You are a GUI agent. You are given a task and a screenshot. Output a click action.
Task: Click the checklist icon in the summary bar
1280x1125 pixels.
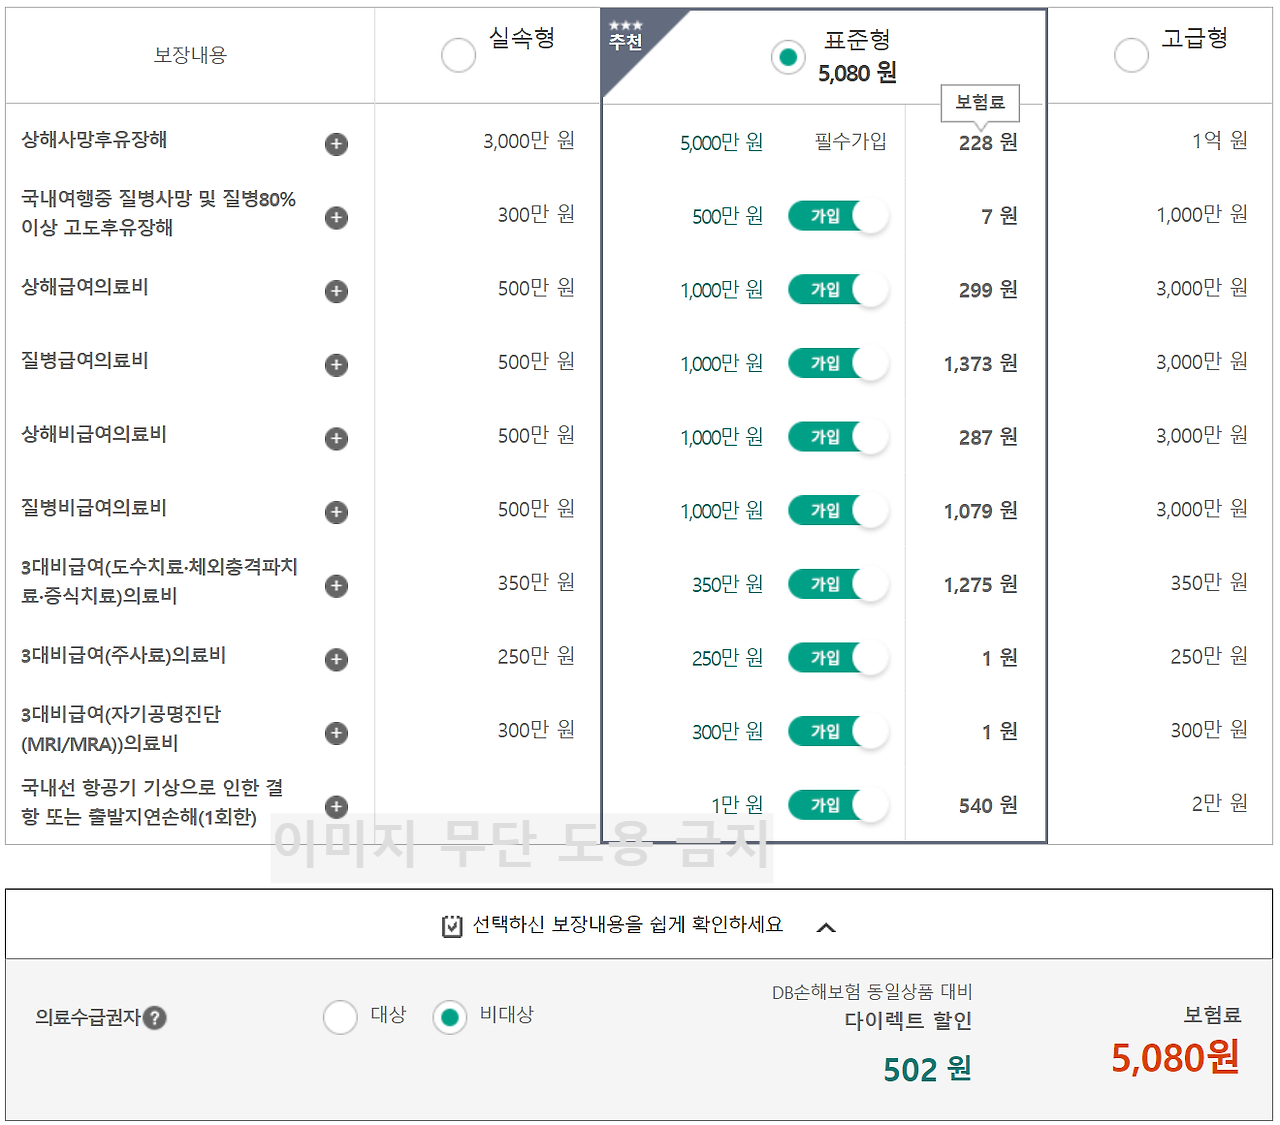(x=451, y=924)
